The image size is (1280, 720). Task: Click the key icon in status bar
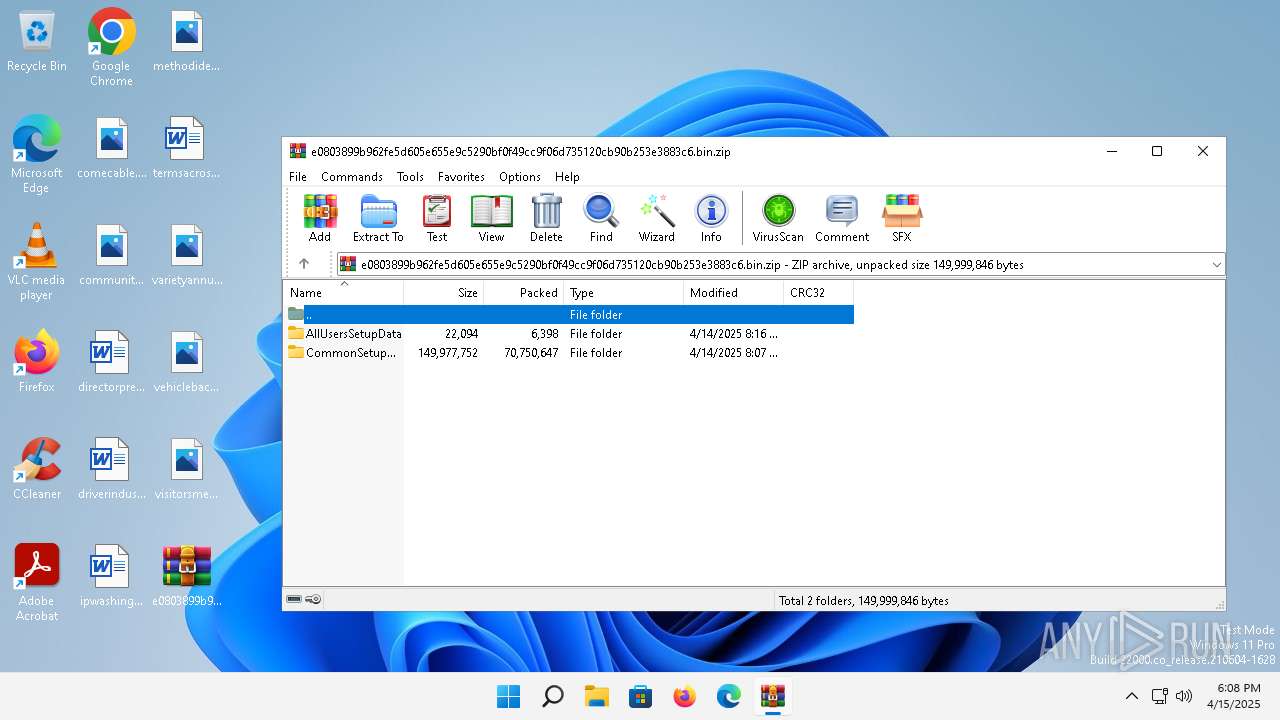coord(313,600)
